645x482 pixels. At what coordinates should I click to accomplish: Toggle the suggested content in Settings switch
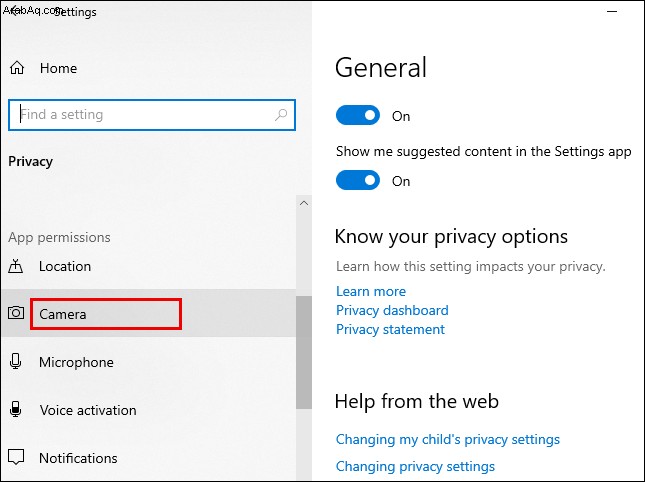click(x=357, y=180)
